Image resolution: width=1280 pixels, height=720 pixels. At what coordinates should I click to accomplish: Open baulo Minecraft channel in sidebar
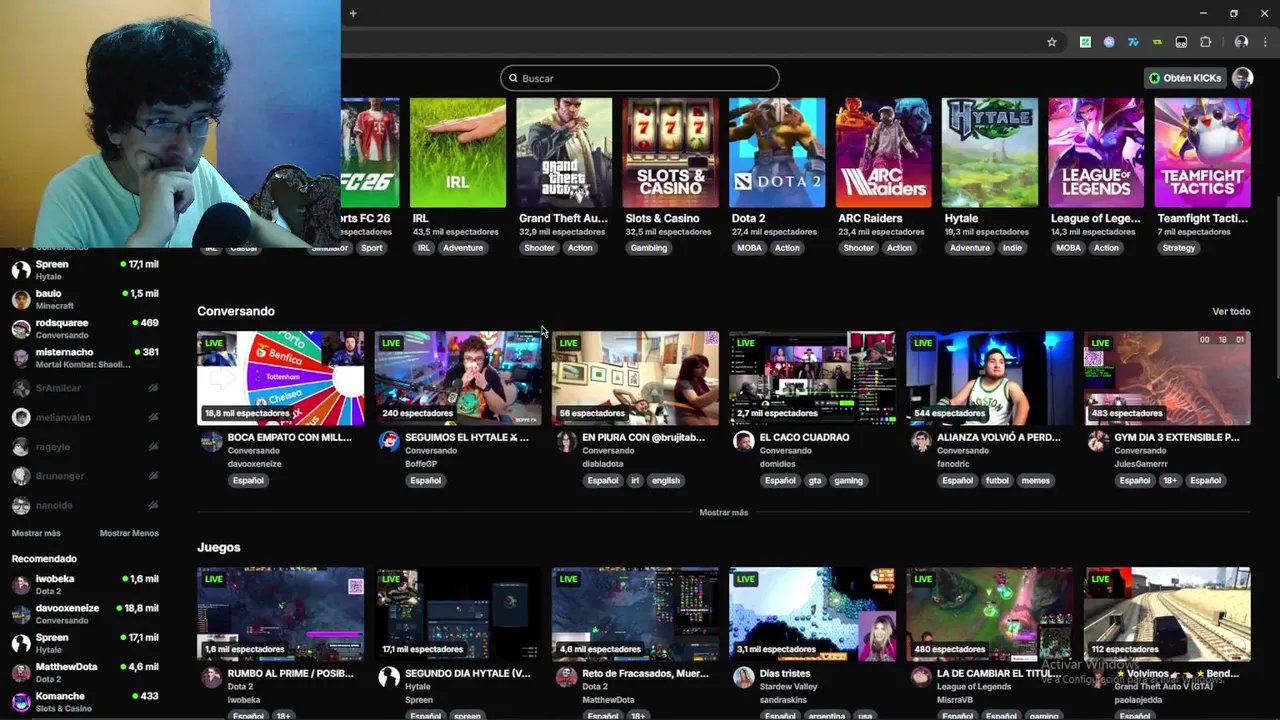pyautogui.click(x=85, y=299)
